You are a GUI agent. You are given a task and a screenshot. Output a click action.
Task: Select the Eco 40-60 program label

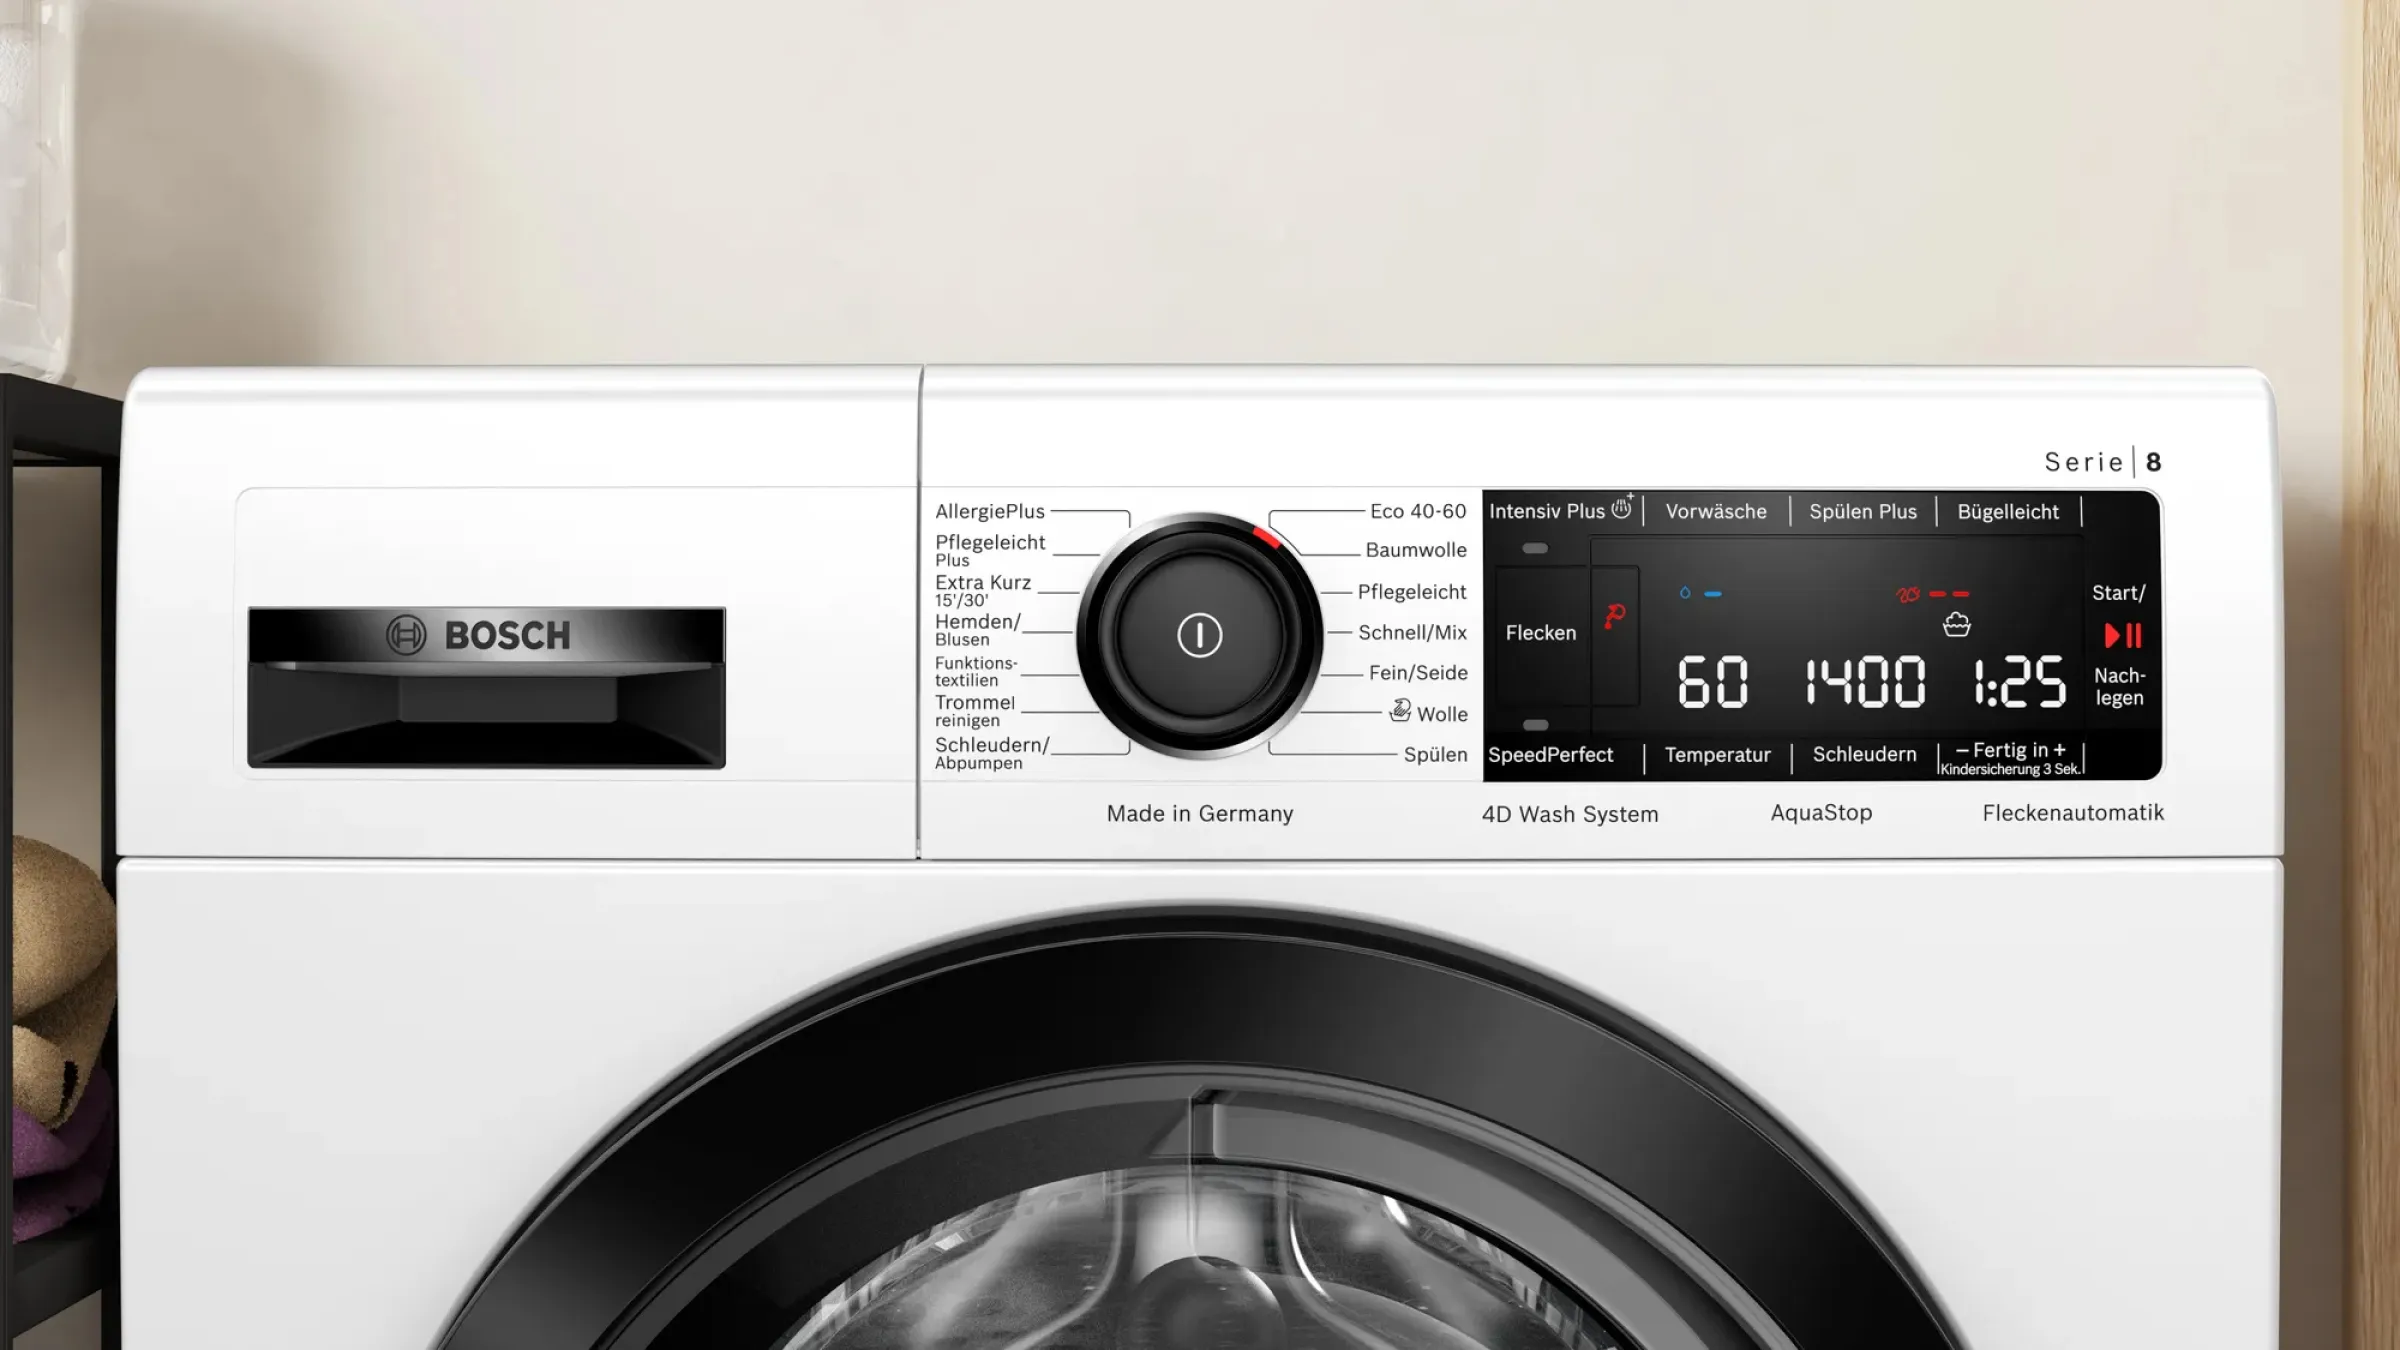point(1417,511)
